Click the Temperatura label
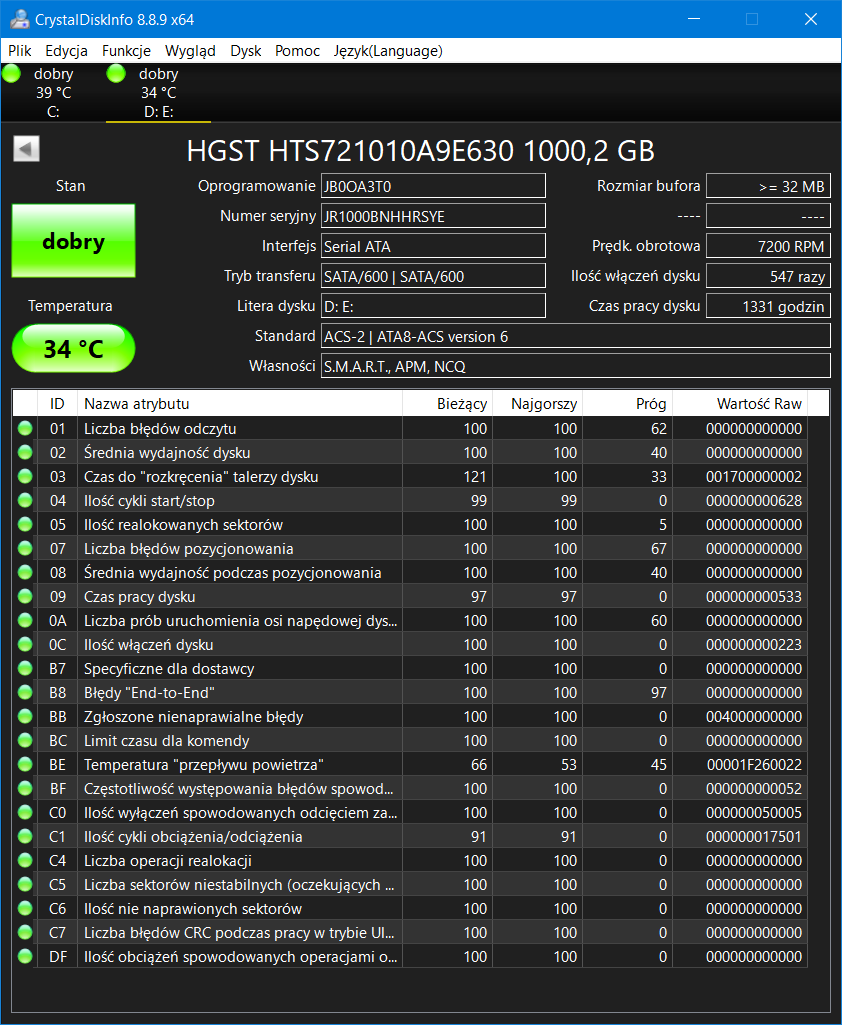Image resolution: width=842 pixels, height=1025 pixels. click(70, 306)
